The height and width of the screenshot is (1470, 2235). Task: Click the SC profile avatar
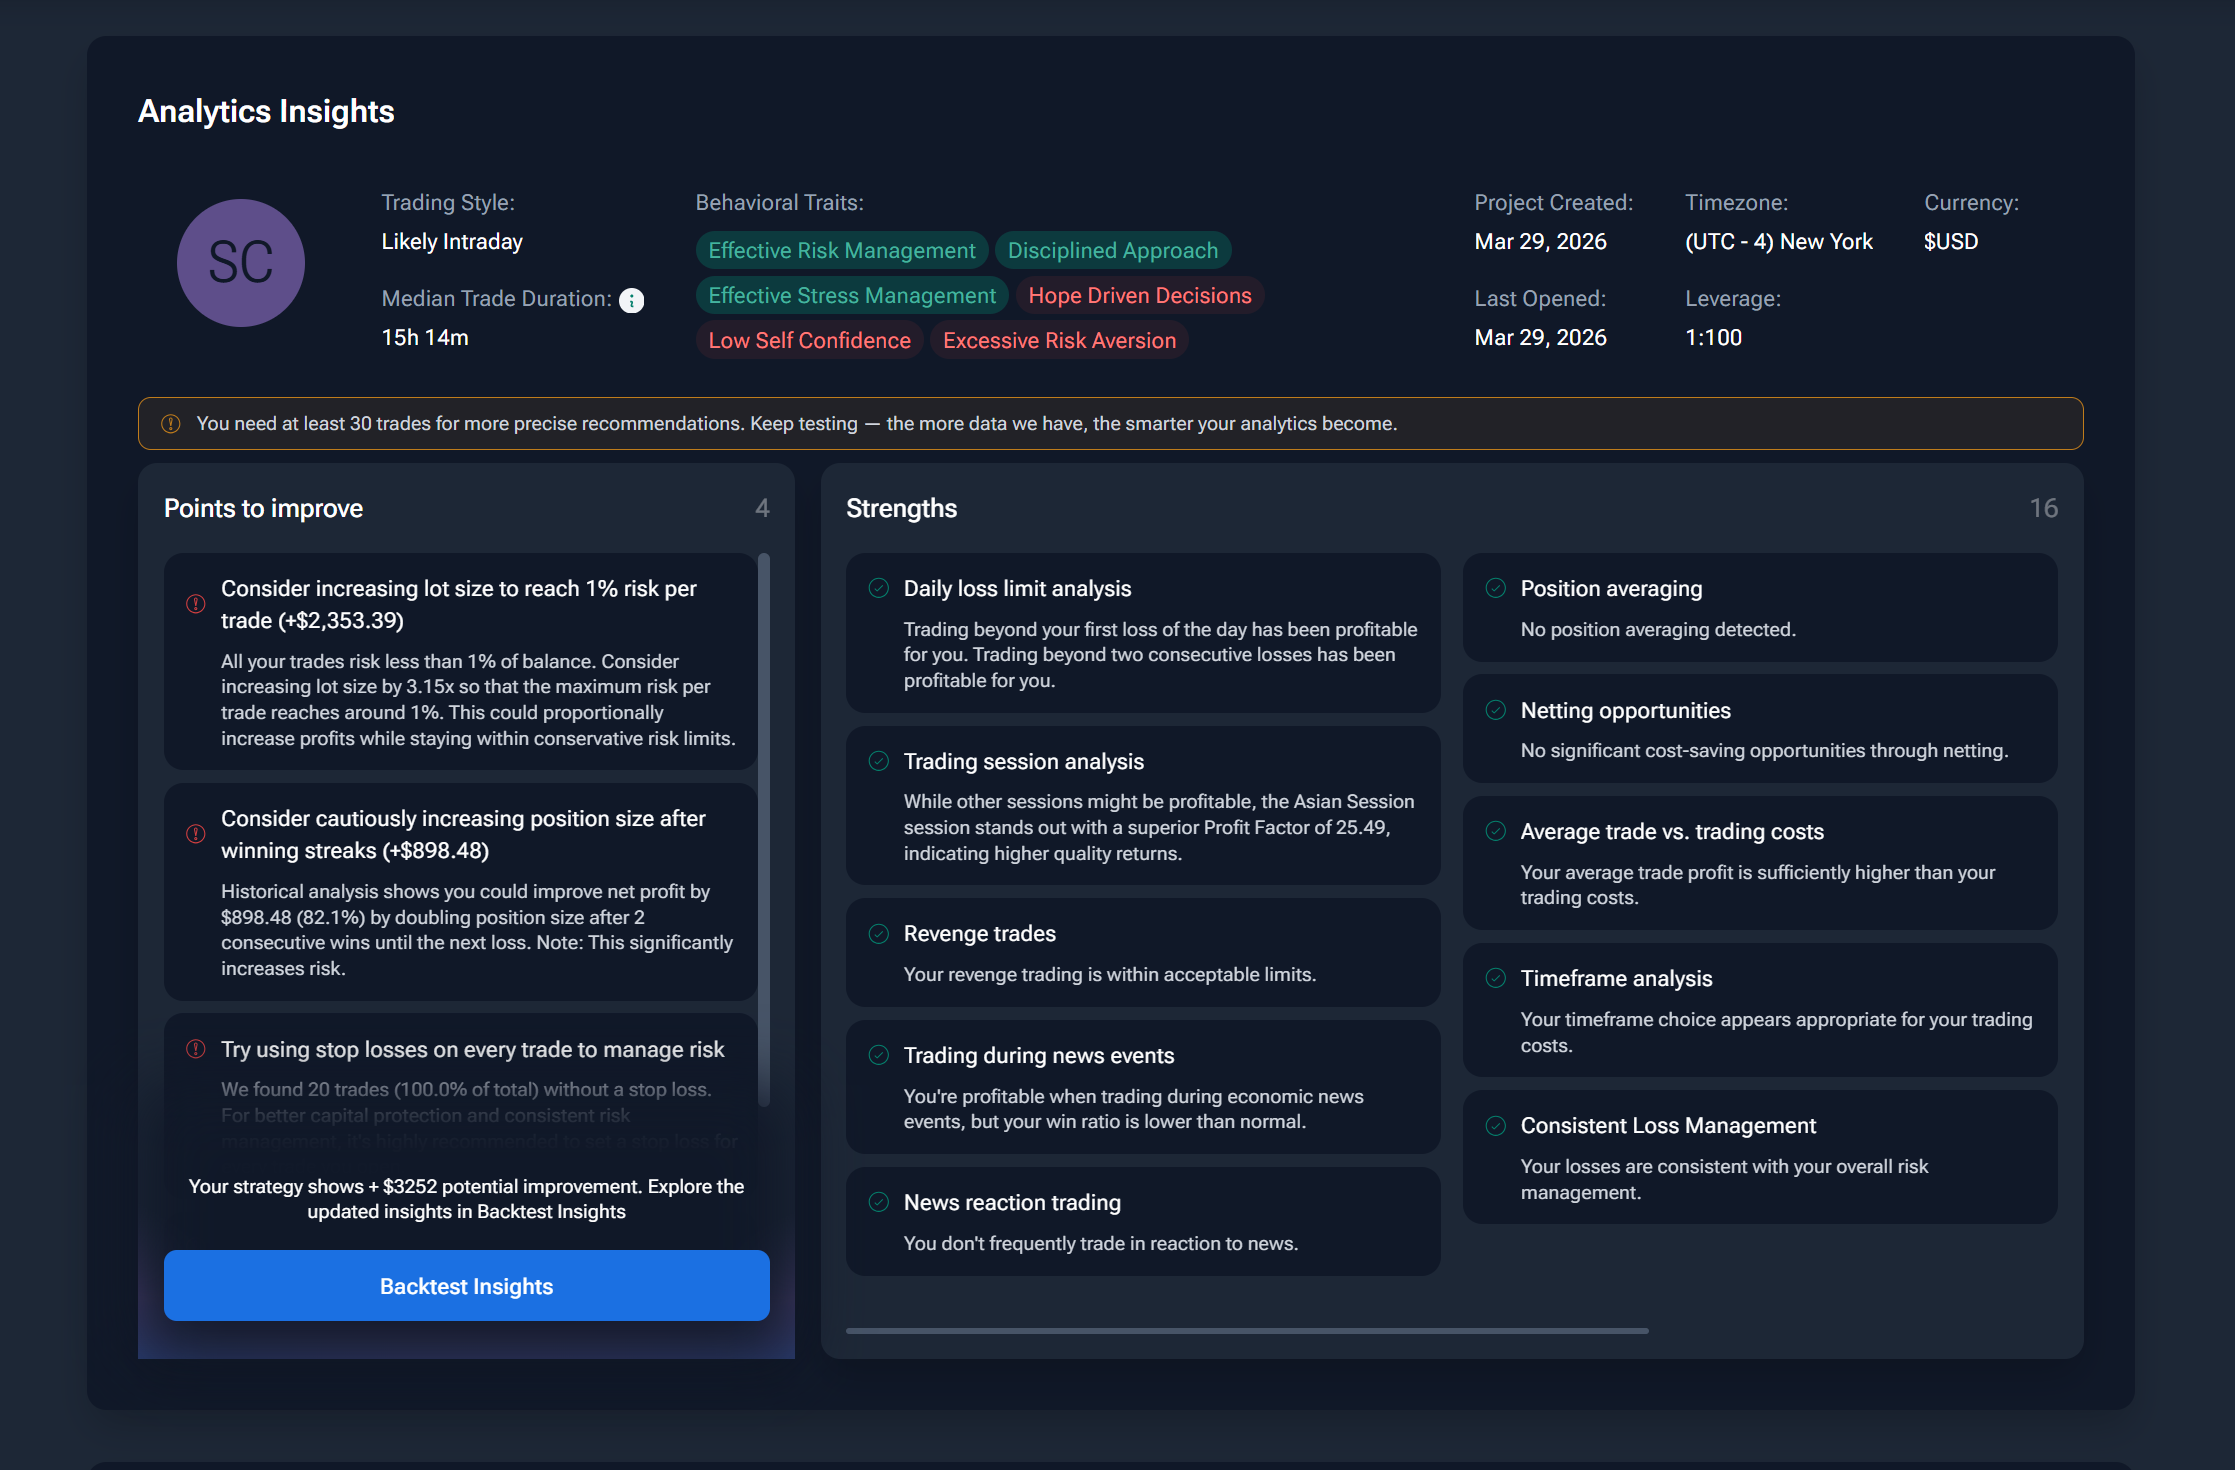click(241, 263)
